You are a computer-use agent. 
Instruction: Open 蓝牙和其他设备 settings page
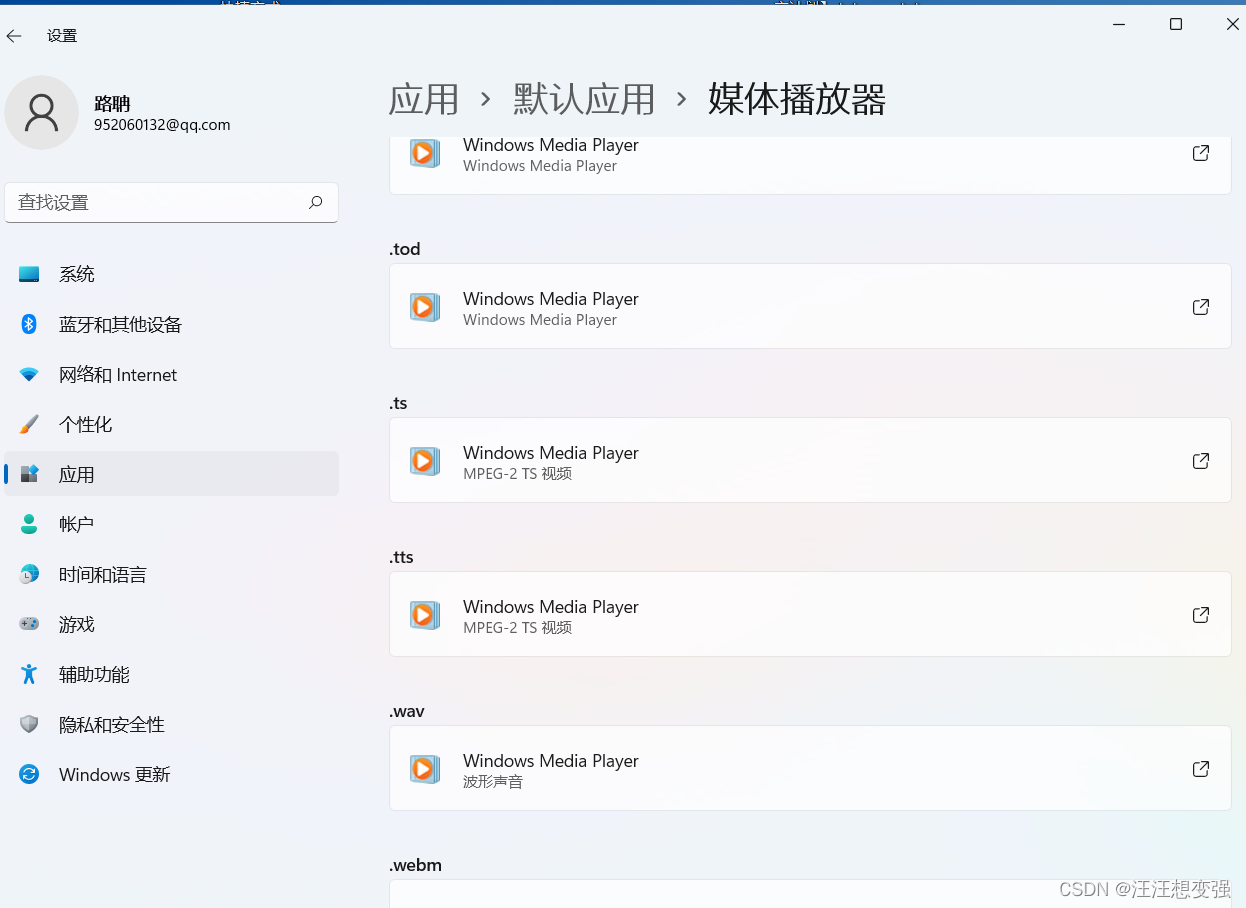pos(172,324)
